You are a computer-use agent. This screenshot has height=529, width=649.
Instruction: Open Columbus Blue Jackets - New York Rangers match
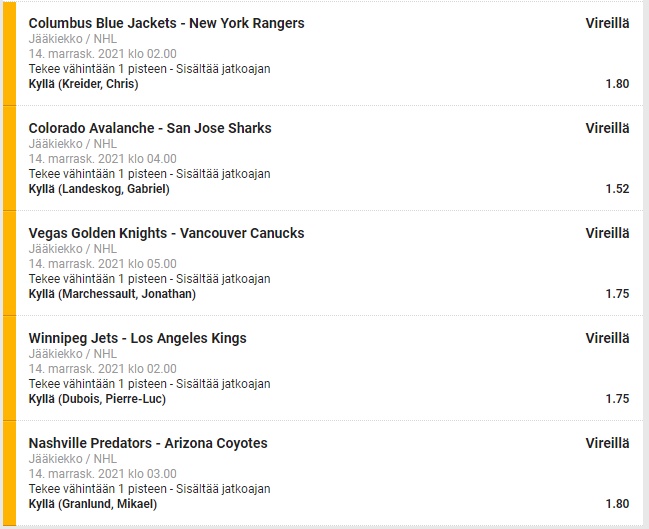tap(166, 23)
